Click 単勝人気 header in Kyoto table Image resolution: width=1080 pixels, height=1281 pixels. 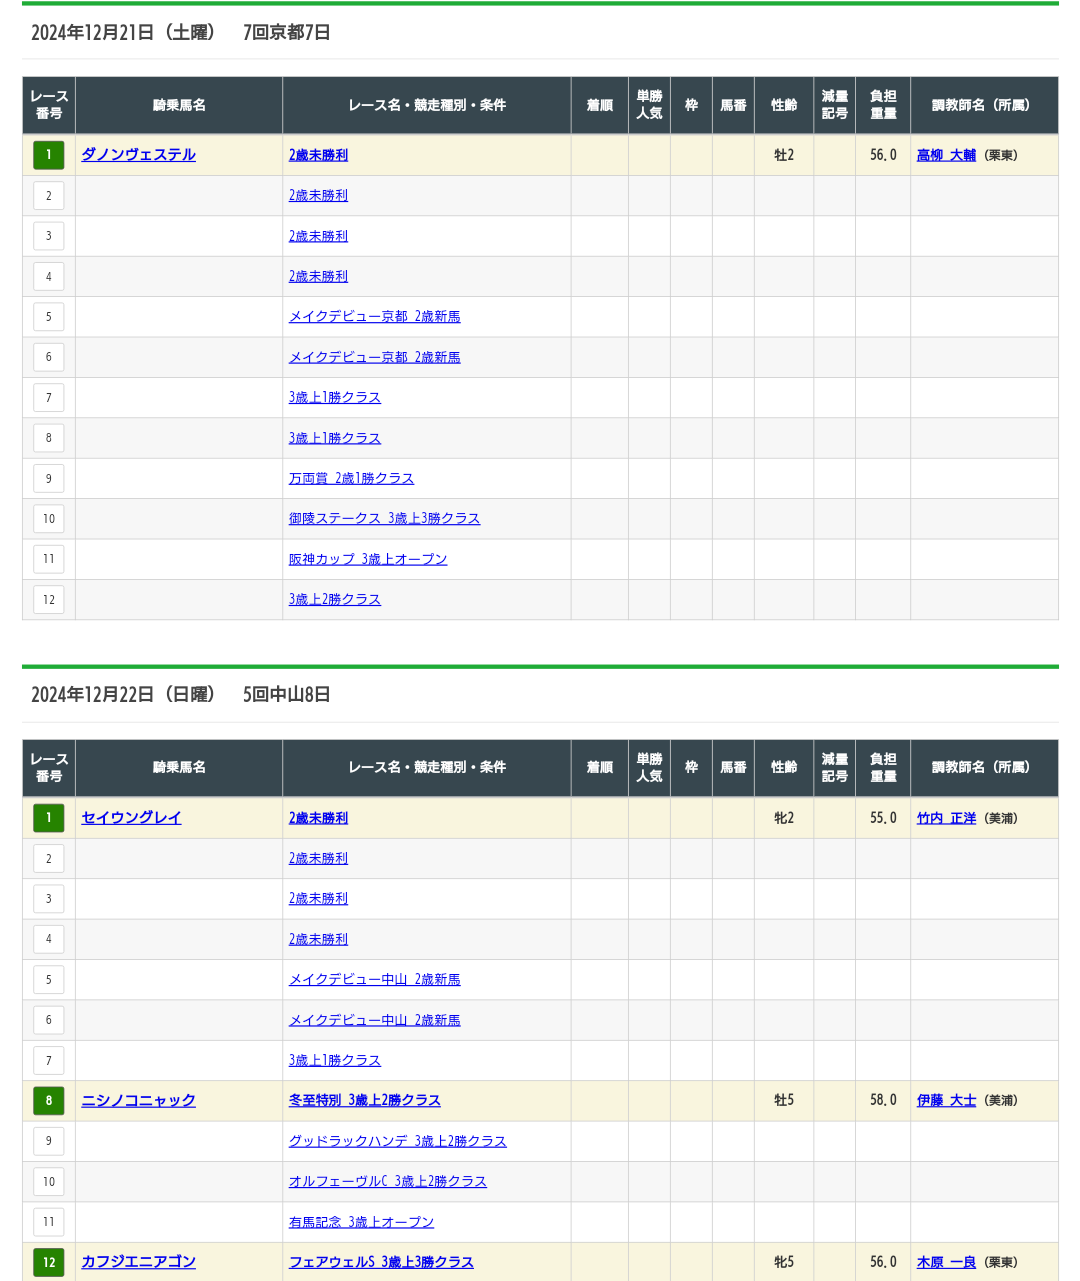(649, 105)
